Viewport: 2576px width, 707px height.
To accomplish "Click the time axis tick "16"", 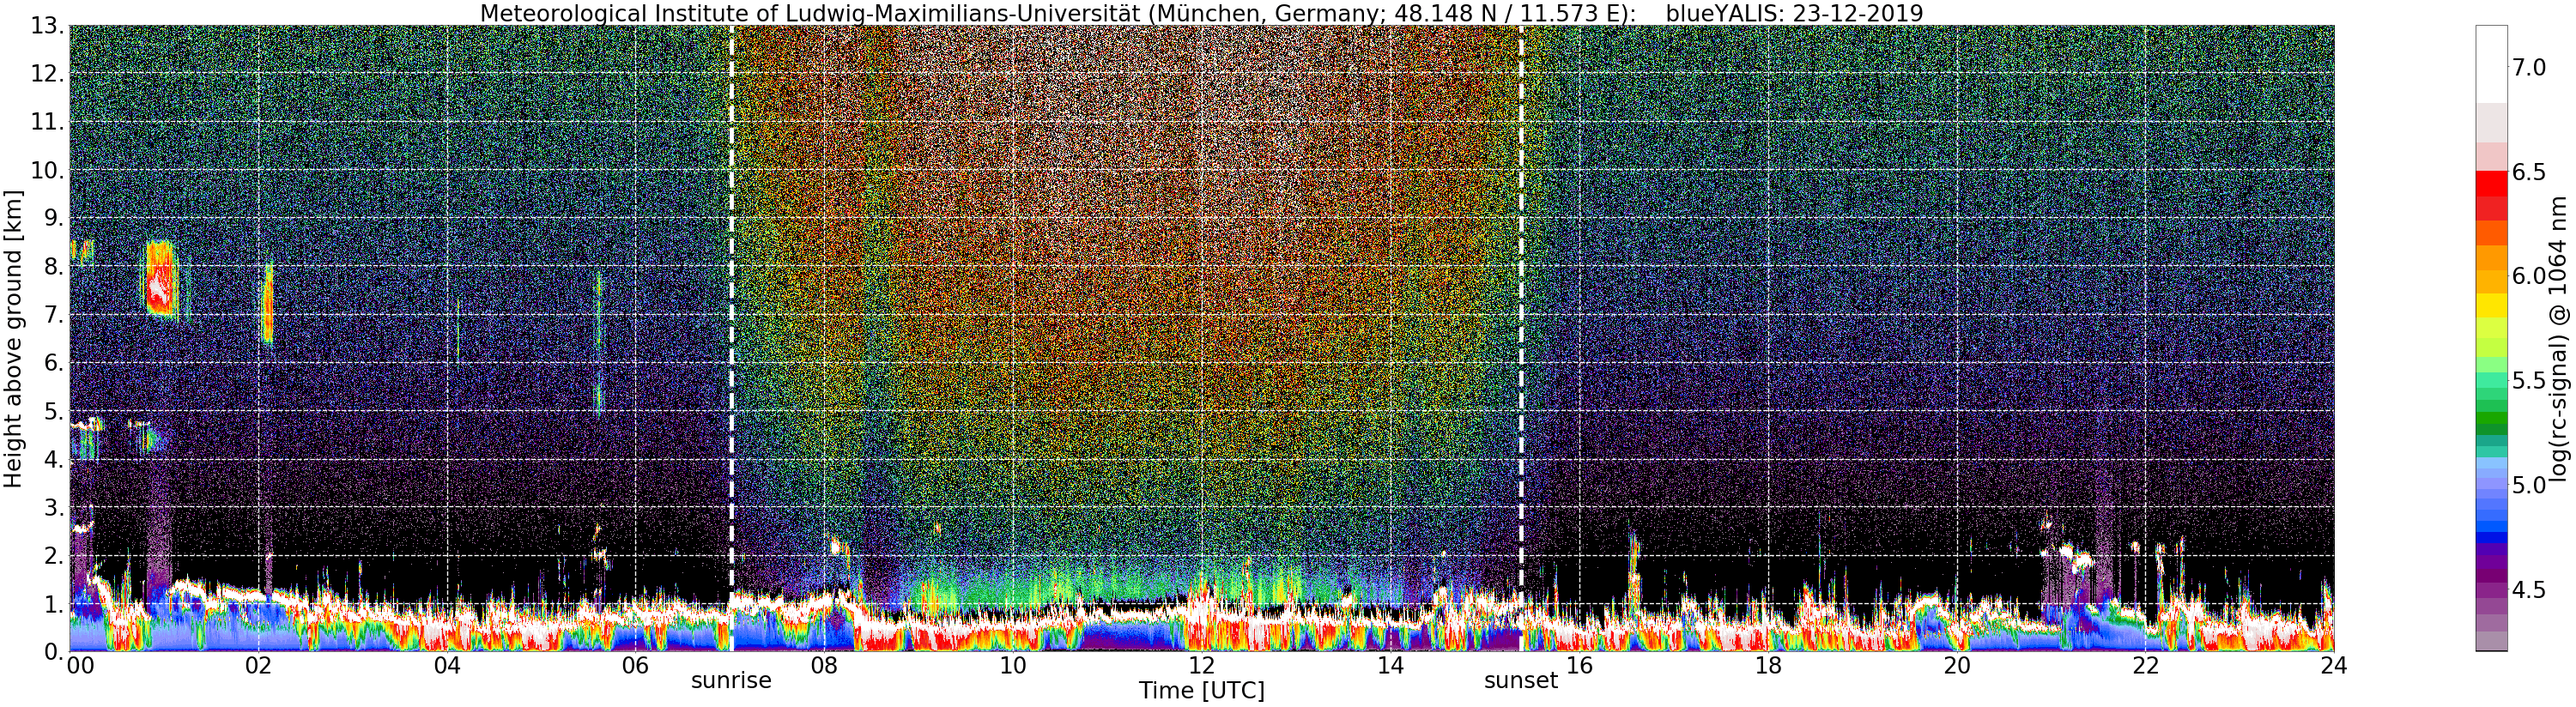I will tap(1579, 666).
